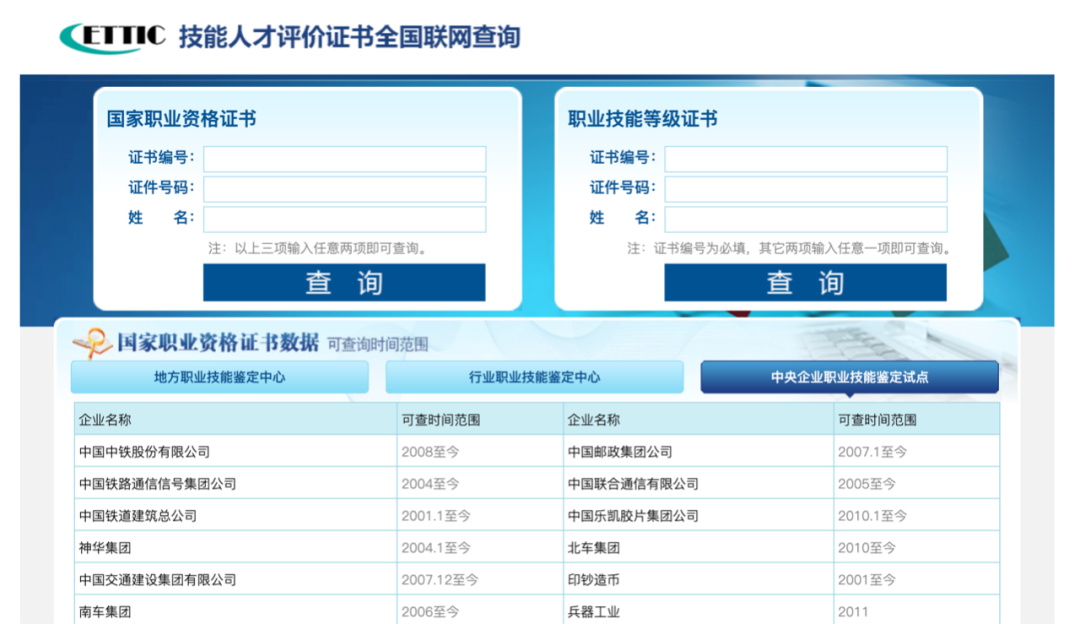This screenshot has width=1080, height=624.
Task: Switch to 行业职业技能鉴定中心 tab
Action: coord(534,377)
